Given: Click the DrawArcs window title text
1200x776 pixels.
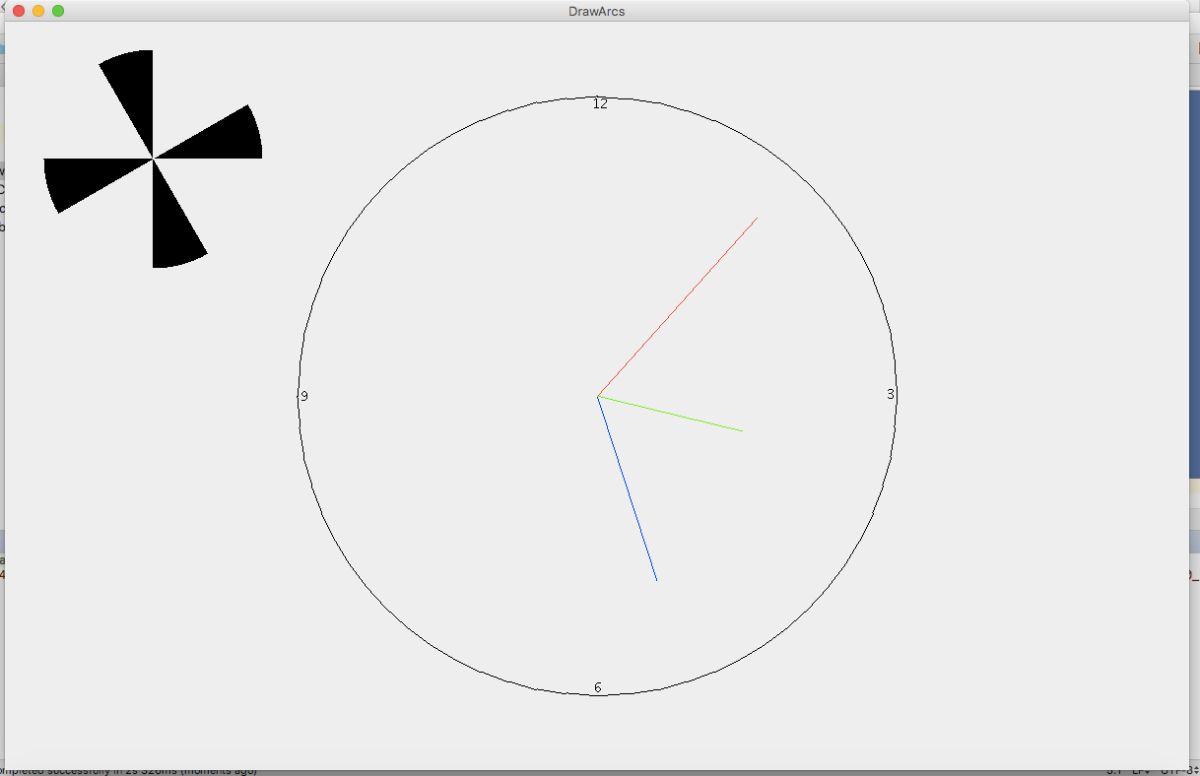Looking at the screenshot, I should (596, 11).
